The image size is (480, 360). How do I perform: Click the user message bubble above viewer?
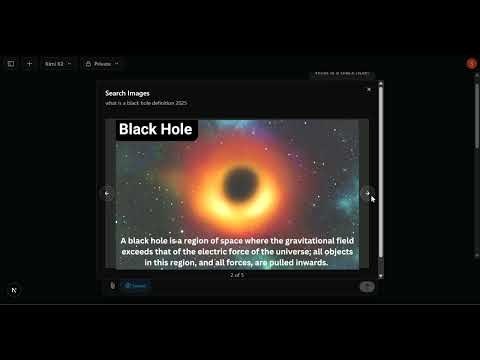click(x=342, y=74)
